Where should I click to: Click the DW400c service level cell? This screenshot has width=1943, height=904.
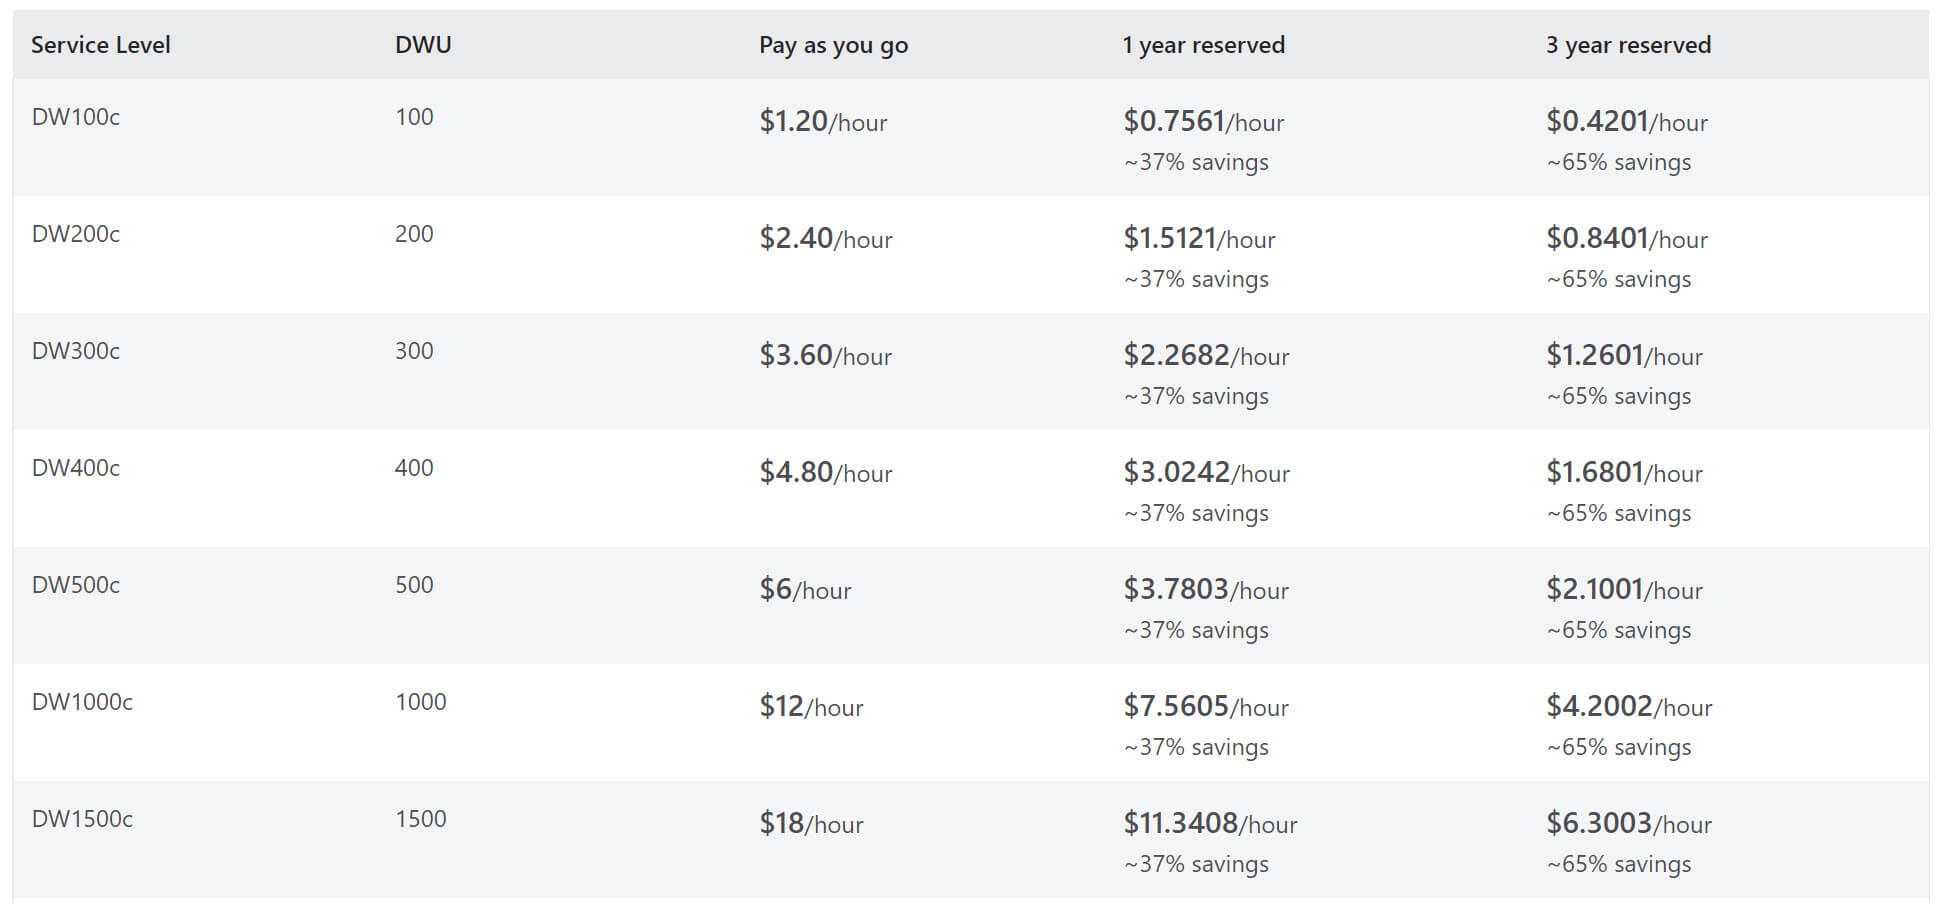click(76, 468)
